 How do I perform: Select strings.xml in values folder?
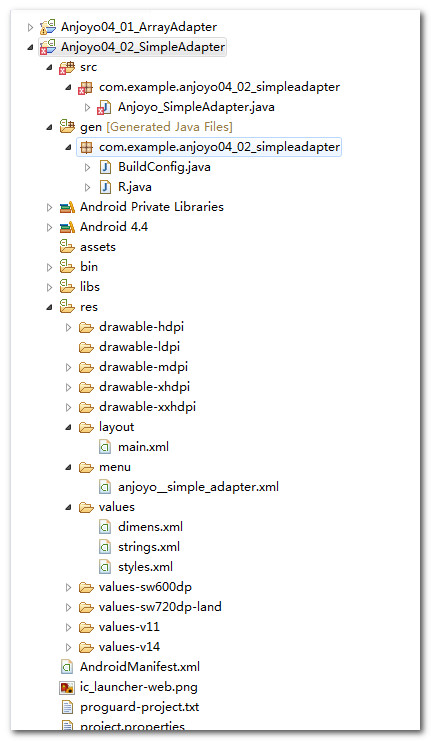(149, 547)
